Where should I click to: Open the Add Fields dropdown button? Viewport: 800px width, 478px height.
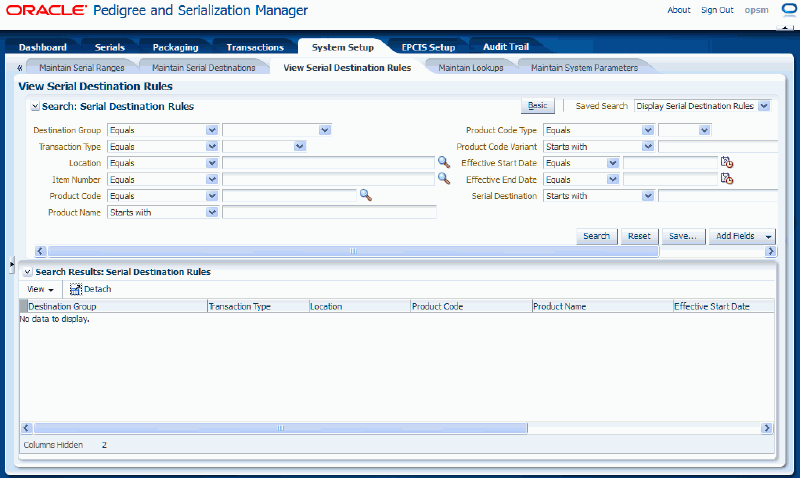tap(742, 236)
